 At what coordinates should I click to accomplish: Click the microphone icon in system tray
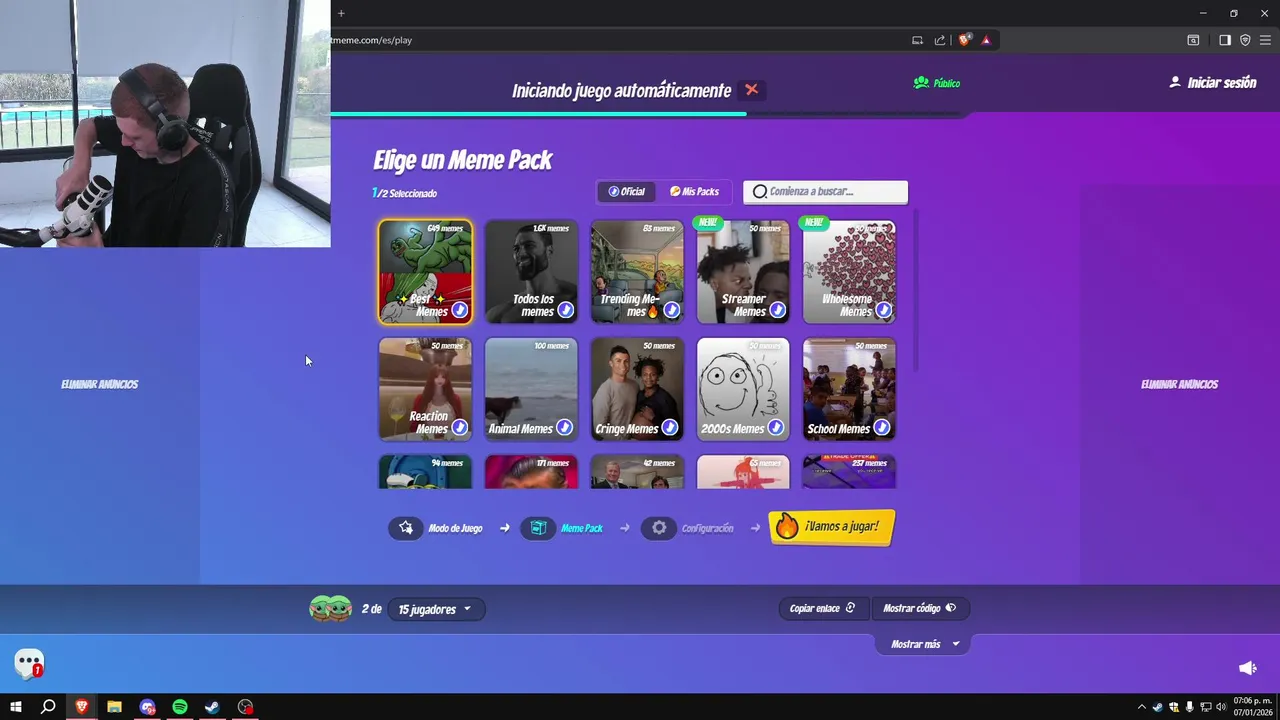pos(1190,707)
